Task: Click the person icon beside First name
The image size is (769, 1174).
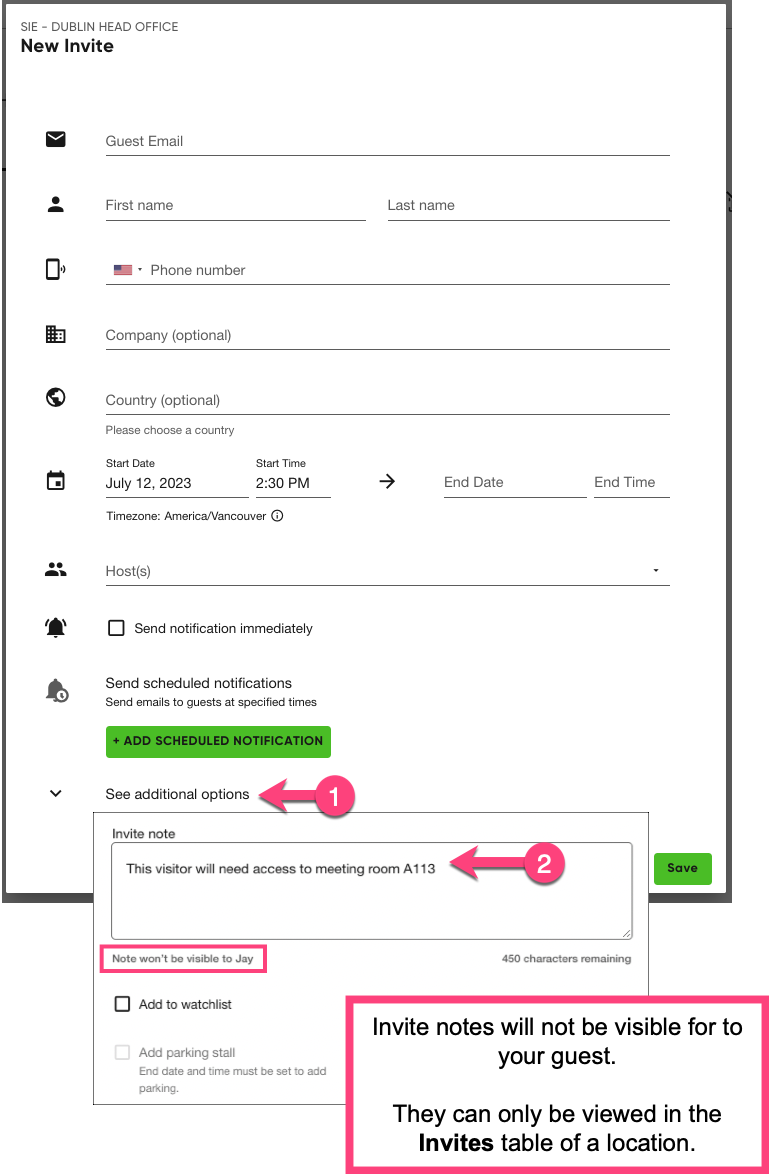Action: 56,205
